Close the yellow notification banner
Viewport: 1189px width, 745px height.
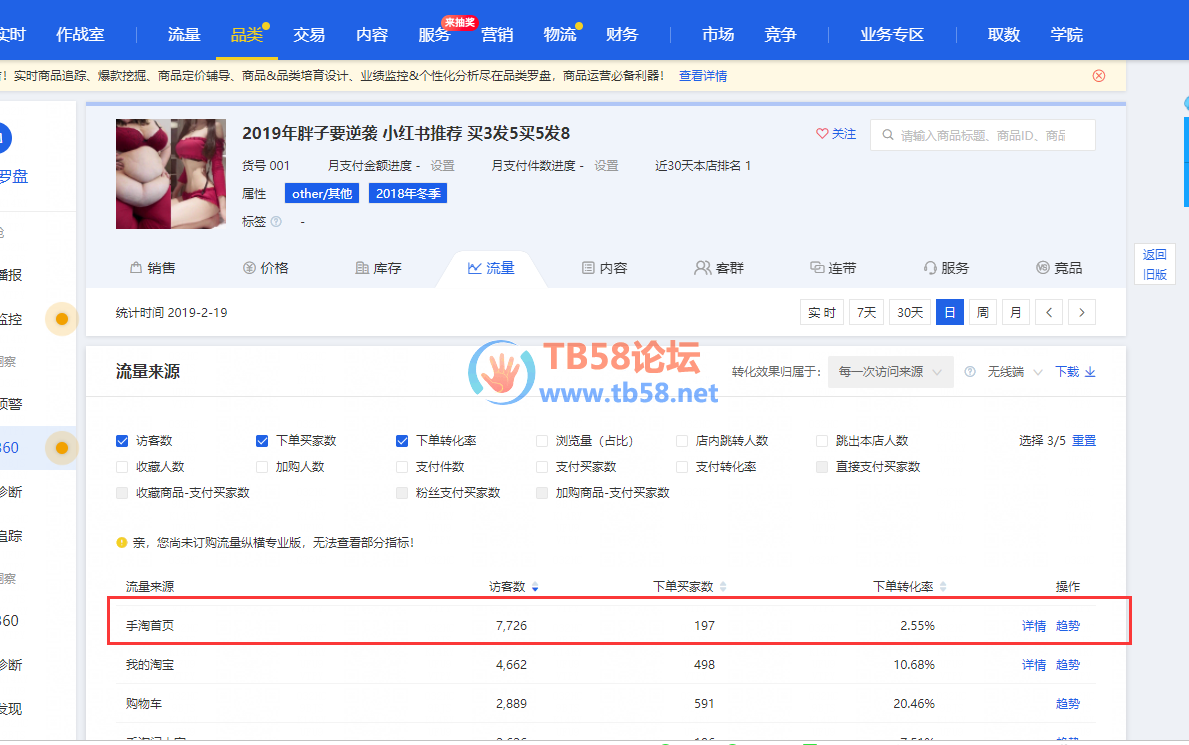pyautogui.click(x=1098, y=76)
